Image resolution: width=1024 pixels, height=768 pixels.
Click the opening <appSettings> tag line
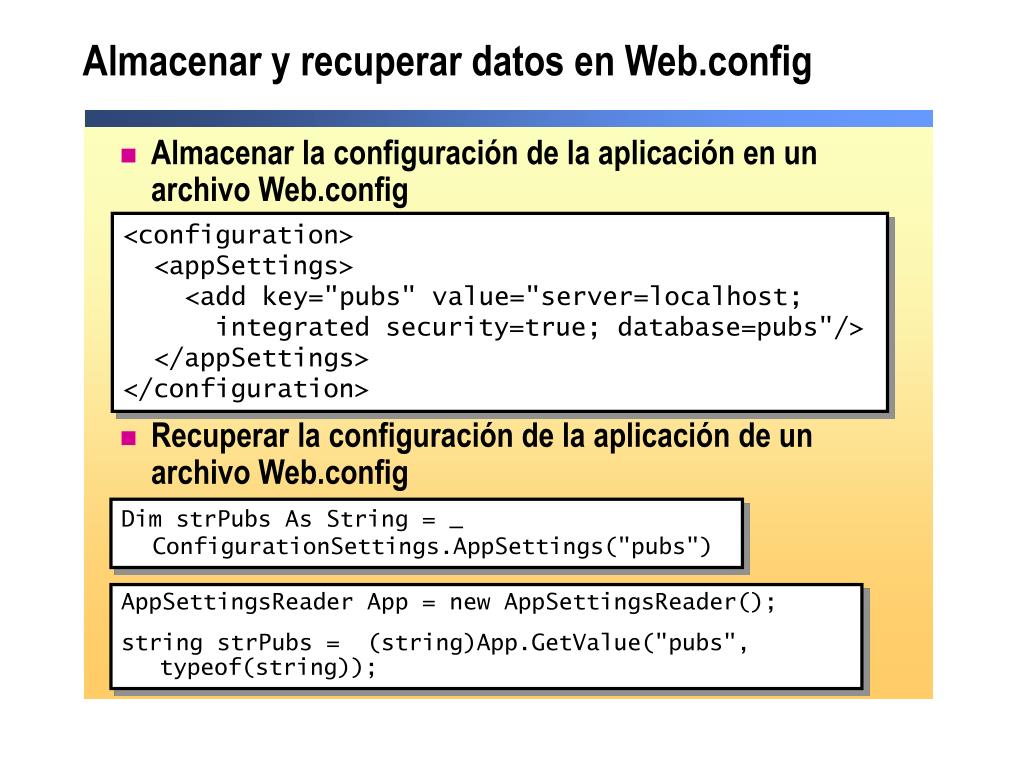pyautogui.click(x=253, y=266)
